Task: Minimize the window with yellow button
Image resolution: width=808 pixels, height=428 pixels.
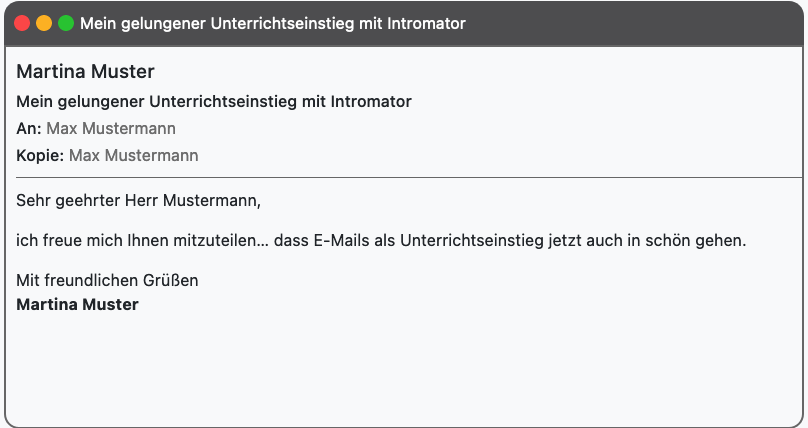Action: [x=44, y=23]
